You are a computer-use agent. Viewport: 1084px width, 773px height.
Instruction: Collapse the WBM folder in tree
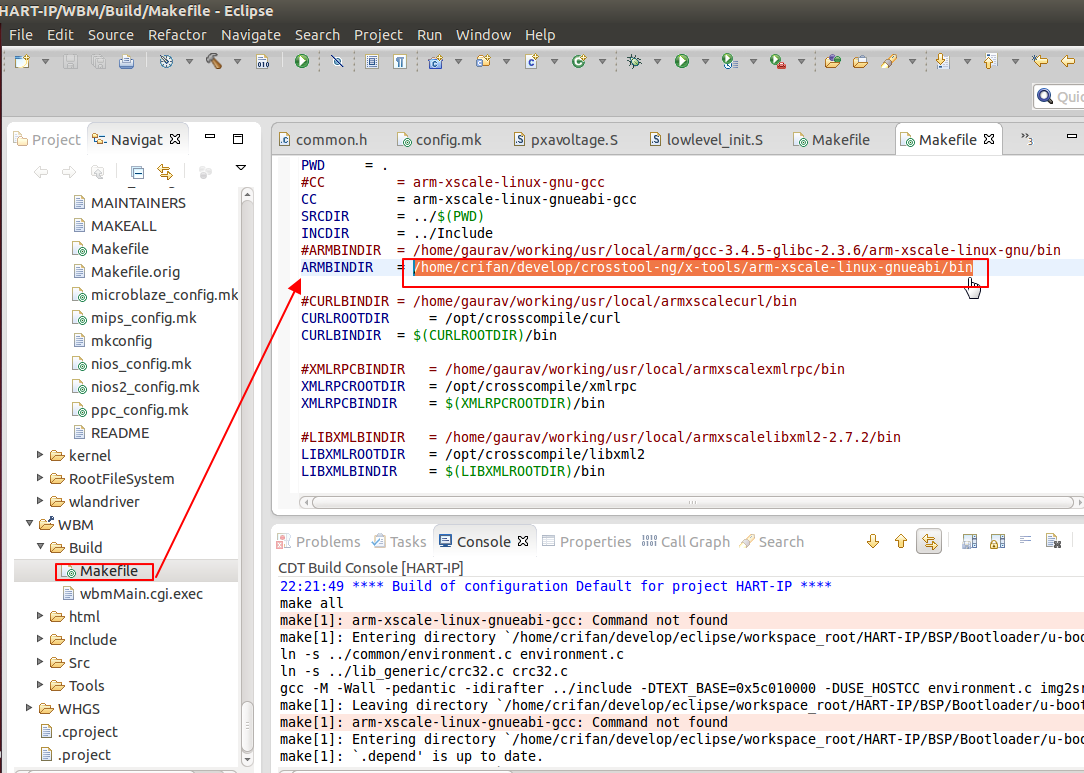pyautogui.click(x=29, y=525)
